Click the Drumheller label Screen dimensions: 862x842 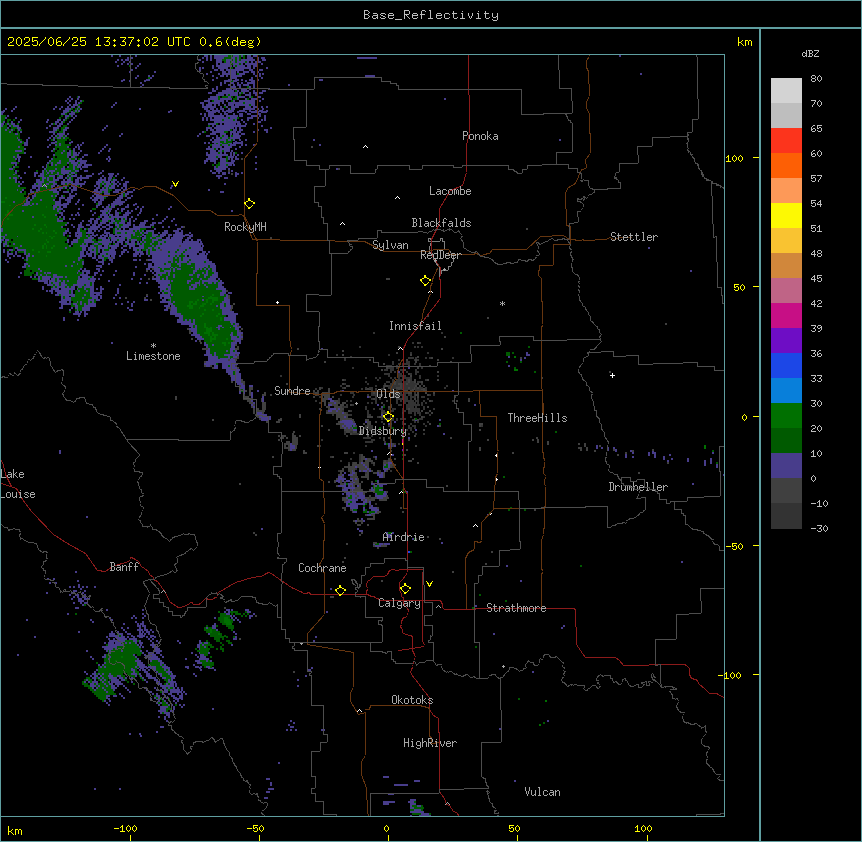click(x=638, y=487)
